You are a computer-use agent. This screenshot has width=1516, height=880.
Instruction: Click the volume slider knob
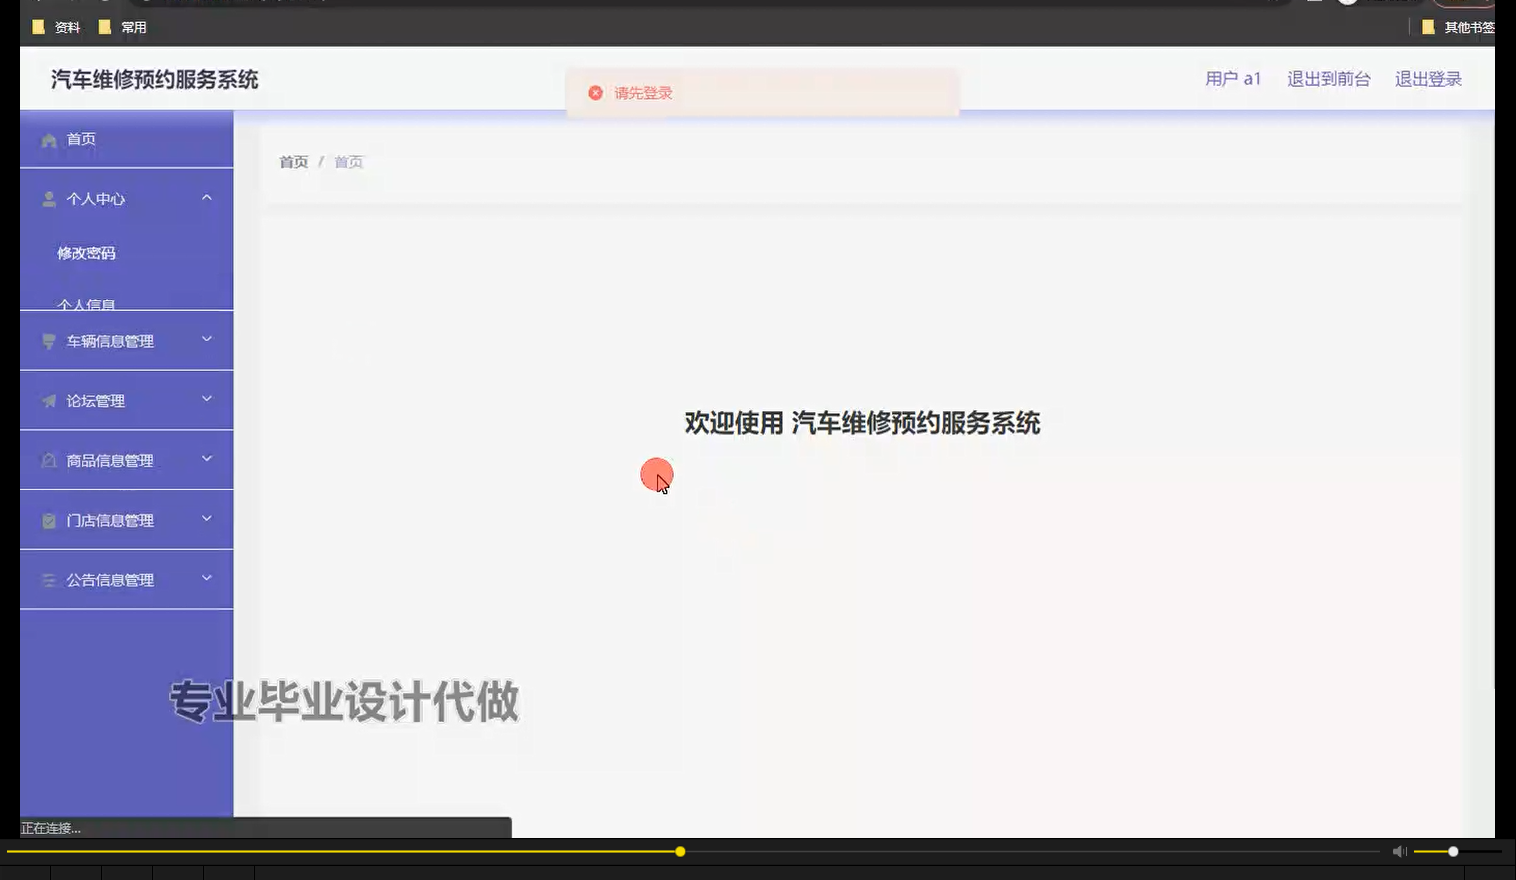[x=1453, y=852]
